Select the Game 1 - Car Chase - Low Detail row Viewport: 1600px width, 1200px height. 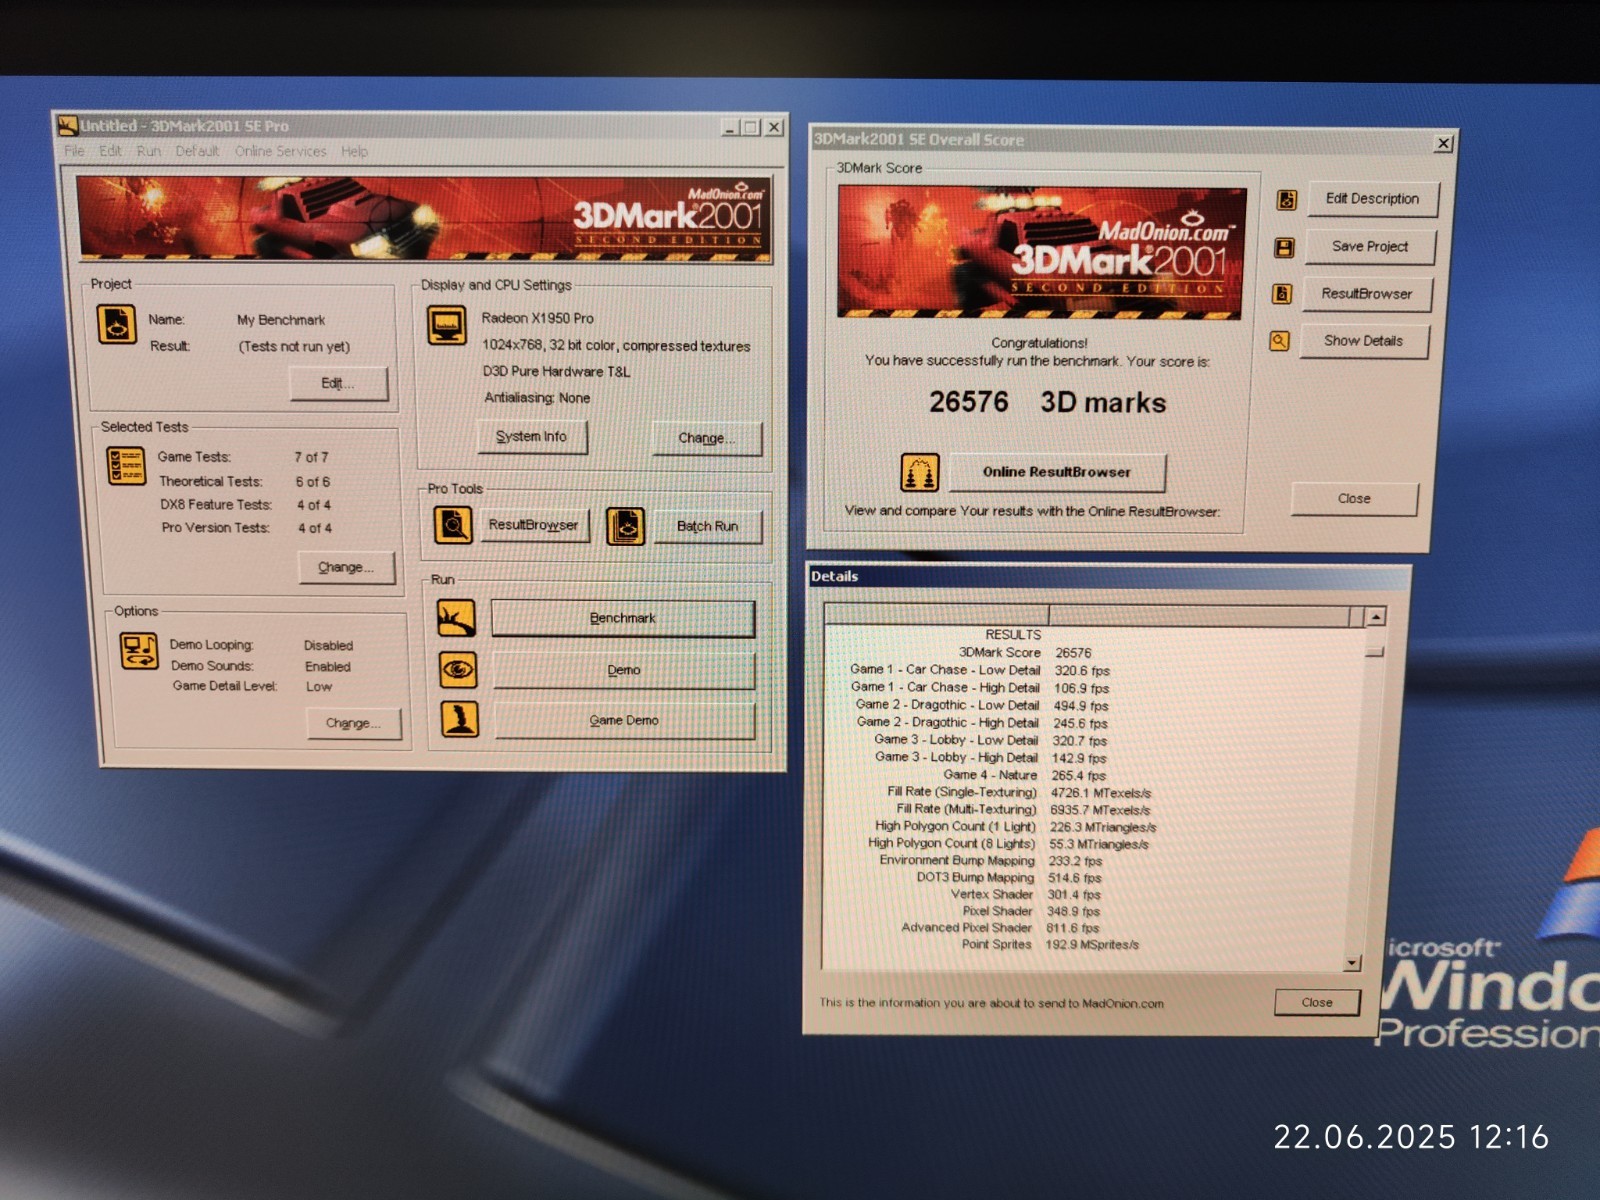pos(980,670)
